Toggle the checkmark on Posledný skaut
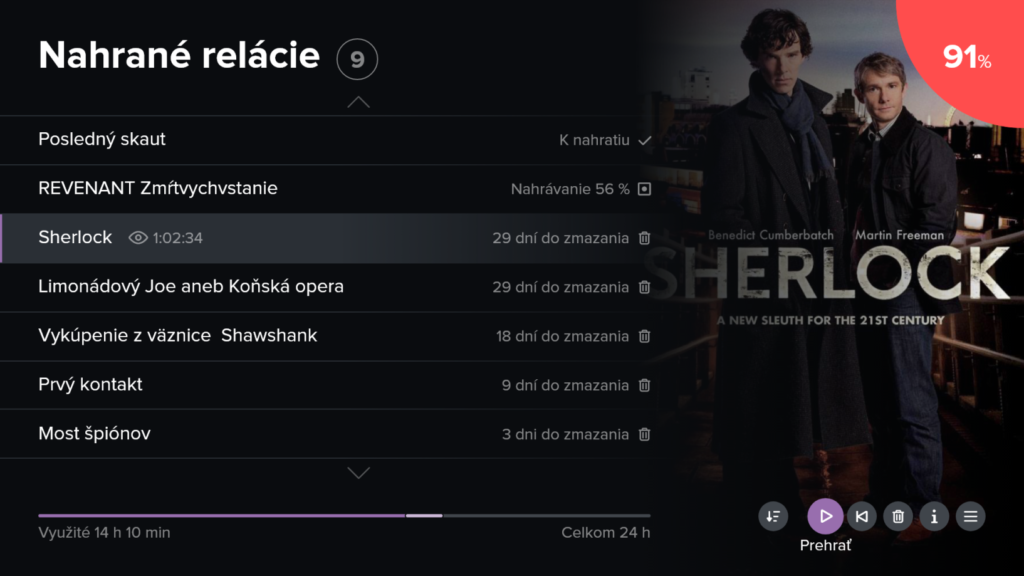 click(x=644, y=140)
